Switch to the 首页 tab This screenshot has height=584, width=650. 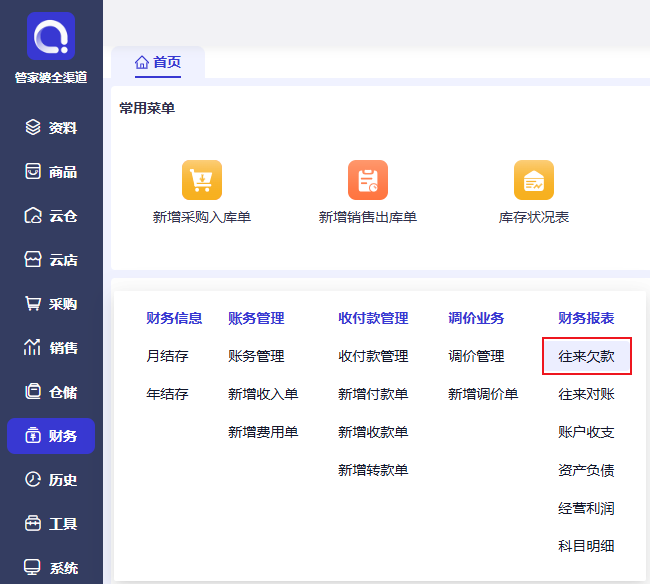(x=158, y=62)
